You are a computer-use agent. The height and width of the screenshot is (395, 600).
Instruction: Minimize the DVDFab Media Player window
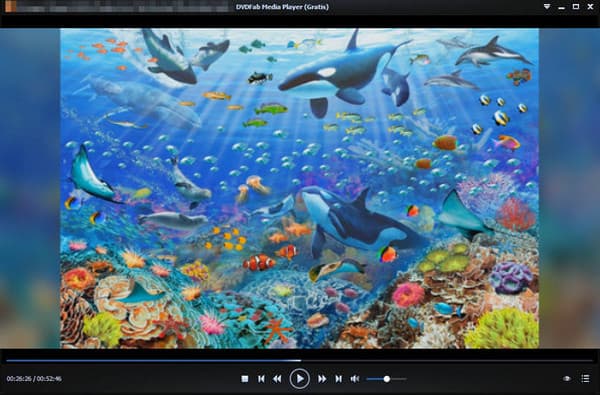click(561, 7)
